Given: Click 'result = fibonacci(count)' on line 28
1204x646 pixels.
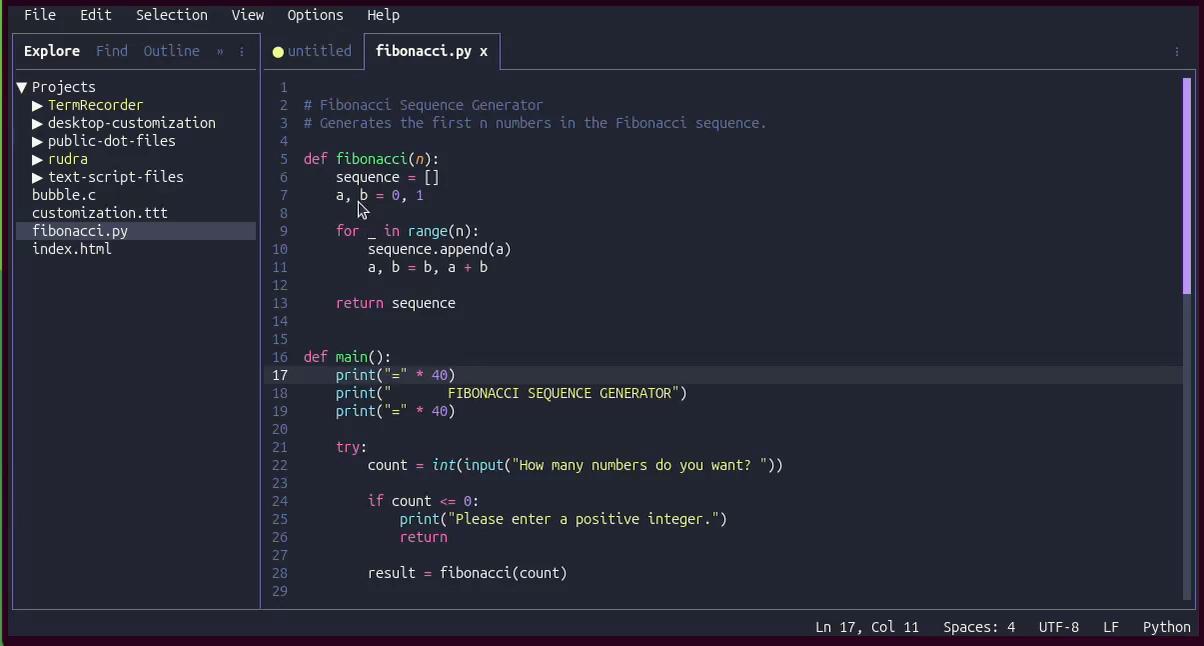Looking at the screenshot, I should (x=468, y=573).
